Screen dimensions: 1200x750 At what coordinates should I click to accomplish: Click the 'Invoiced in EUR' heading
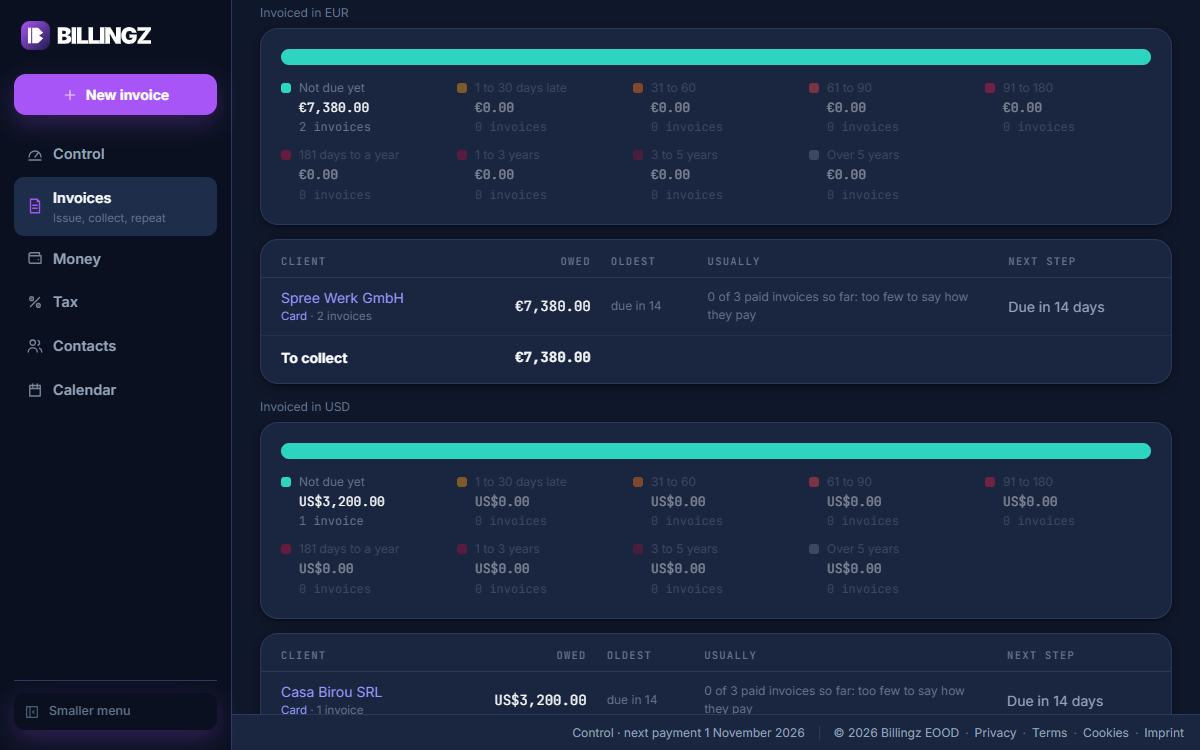pyautogui.click(x=304, y=13)
